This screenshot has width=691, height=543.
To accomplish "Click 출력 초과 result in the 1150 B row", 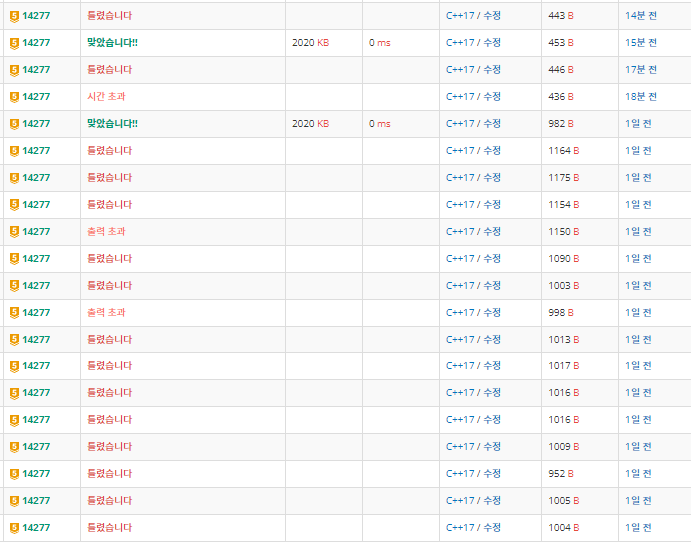I will pyautogui.click(x=106, y=231).
